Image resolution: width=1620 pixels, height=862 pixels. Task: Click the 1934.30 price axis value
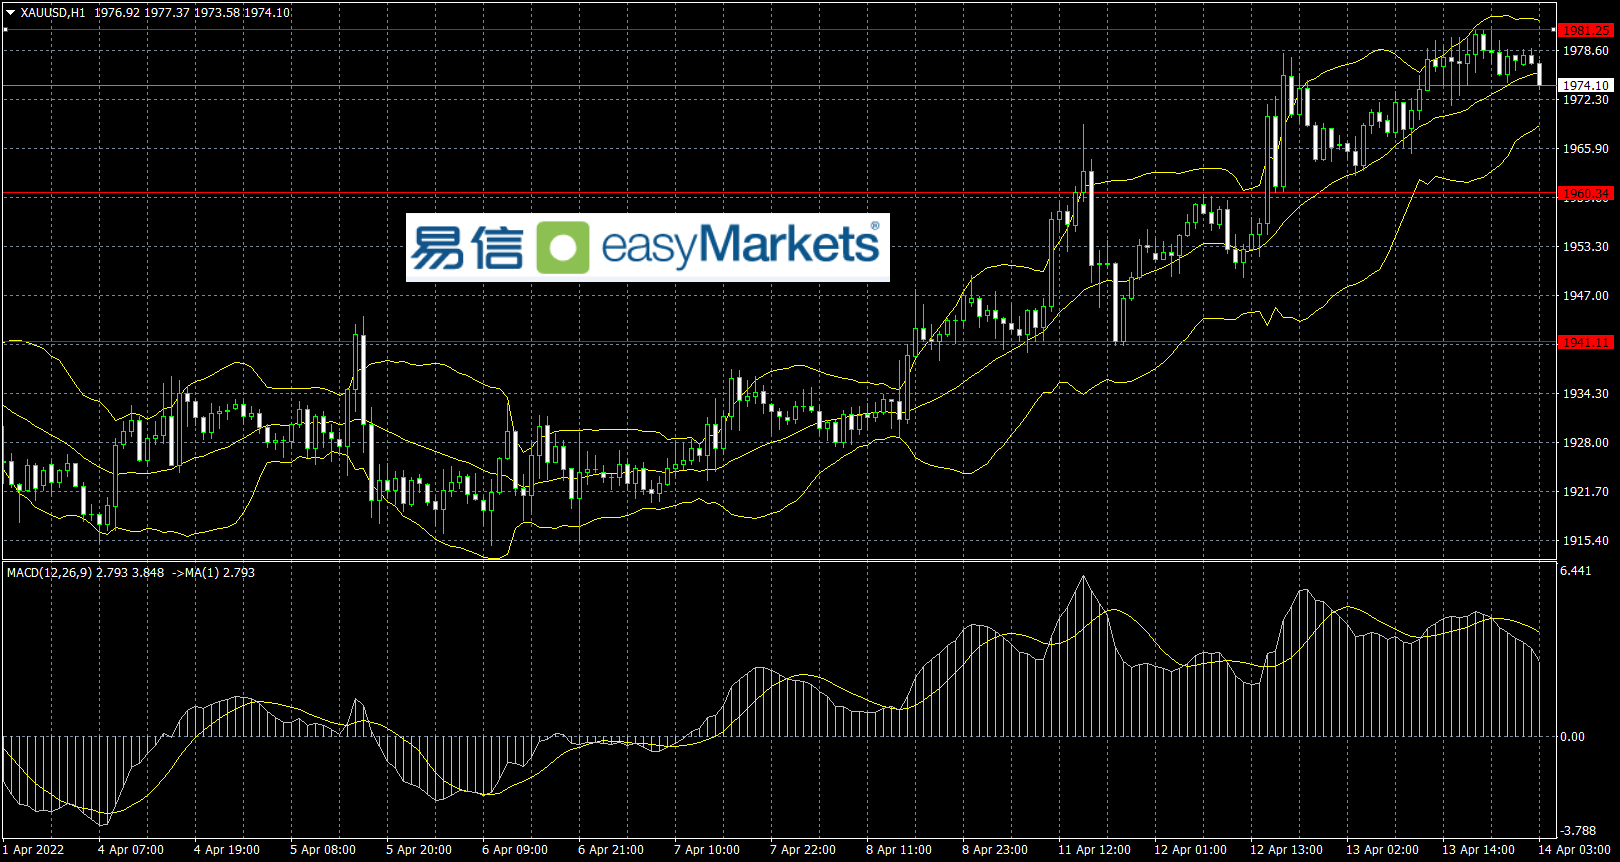click(1586, 394)
